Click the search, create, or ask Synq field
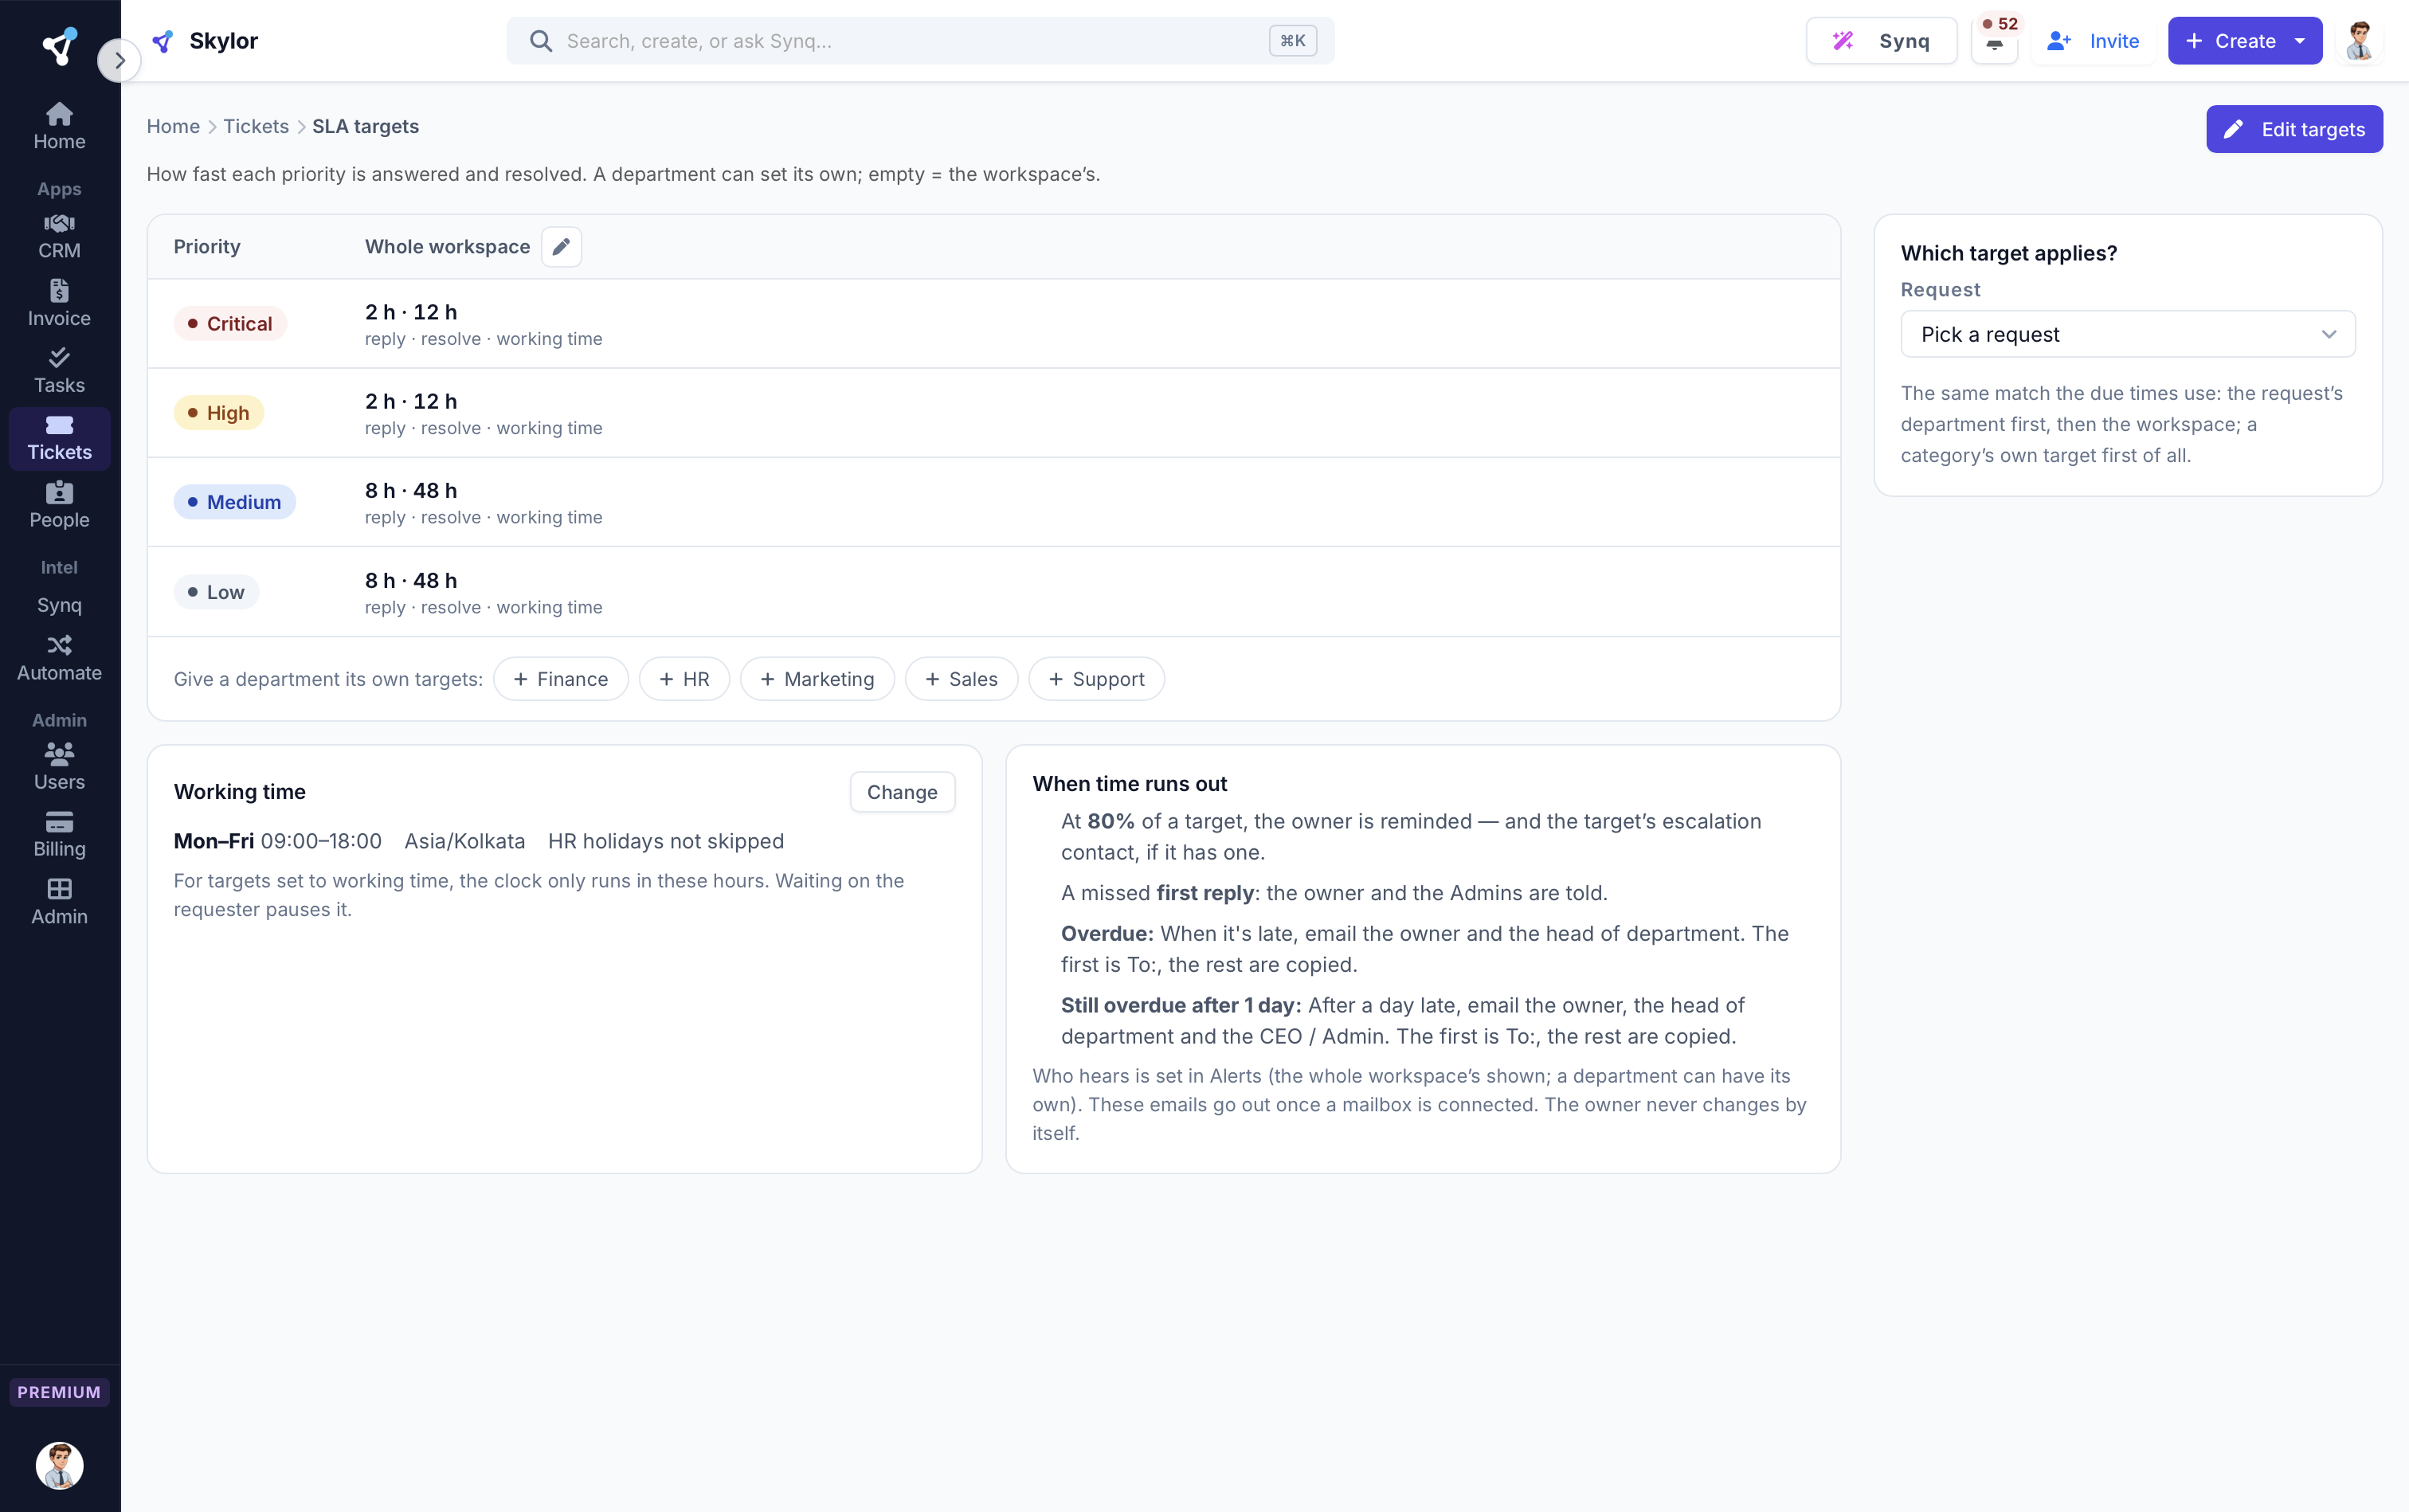Image resolution: width=2409 pixels, height=1512 pixels. pos(920,41)
